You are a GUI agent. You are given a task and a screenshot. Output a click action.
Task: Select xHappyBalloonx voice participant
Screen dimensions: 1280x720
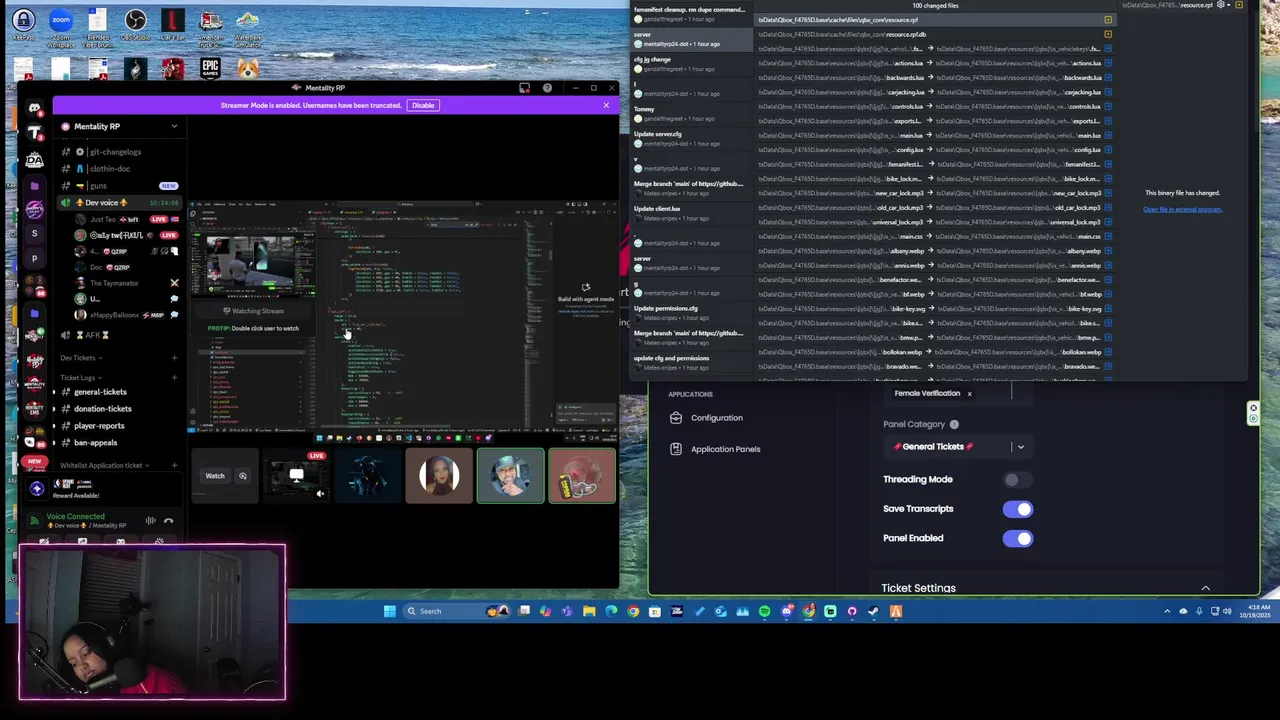pyautogui.click(x=125, y=315)
